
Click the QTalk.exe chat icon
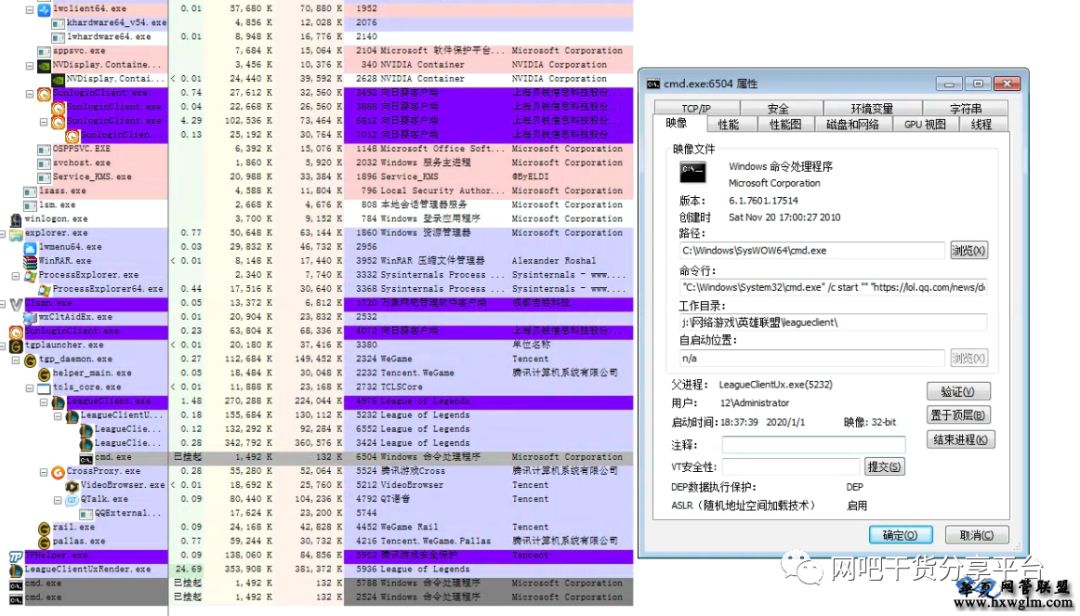(72, 500)
